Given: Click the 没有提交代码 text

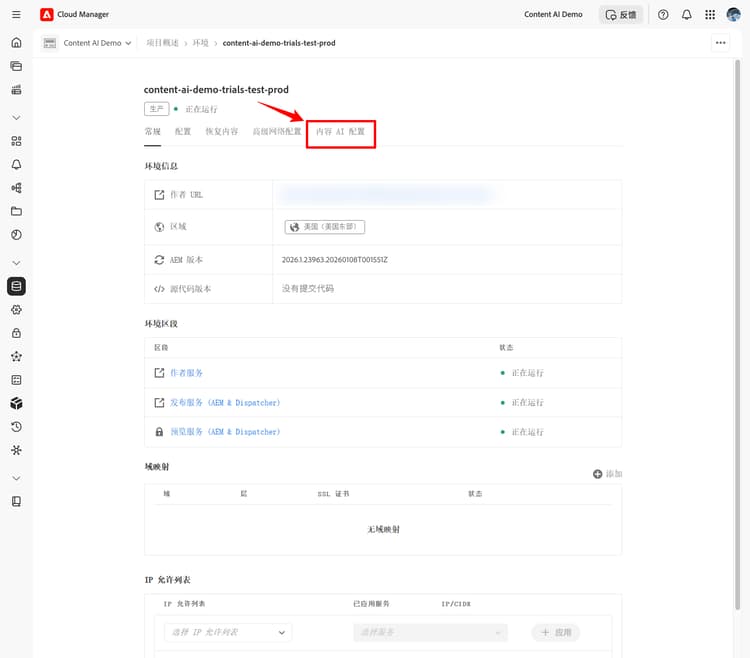Looking at the screenshot, I should (x=308, y=288).
